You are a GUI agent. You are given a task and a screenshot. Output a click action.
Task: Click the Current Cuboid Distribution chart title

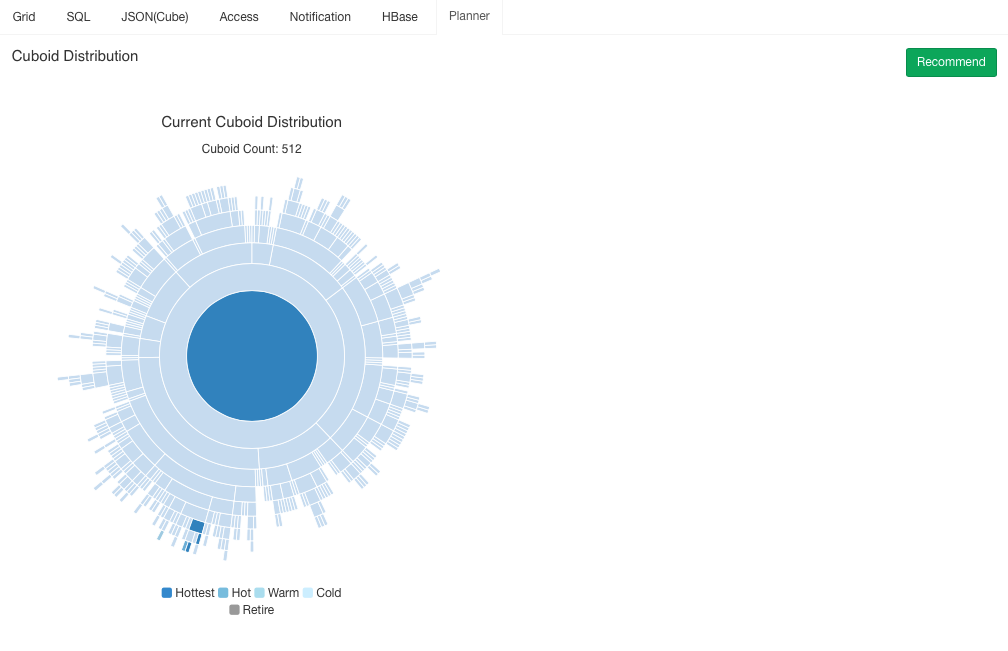pos(252,122)
